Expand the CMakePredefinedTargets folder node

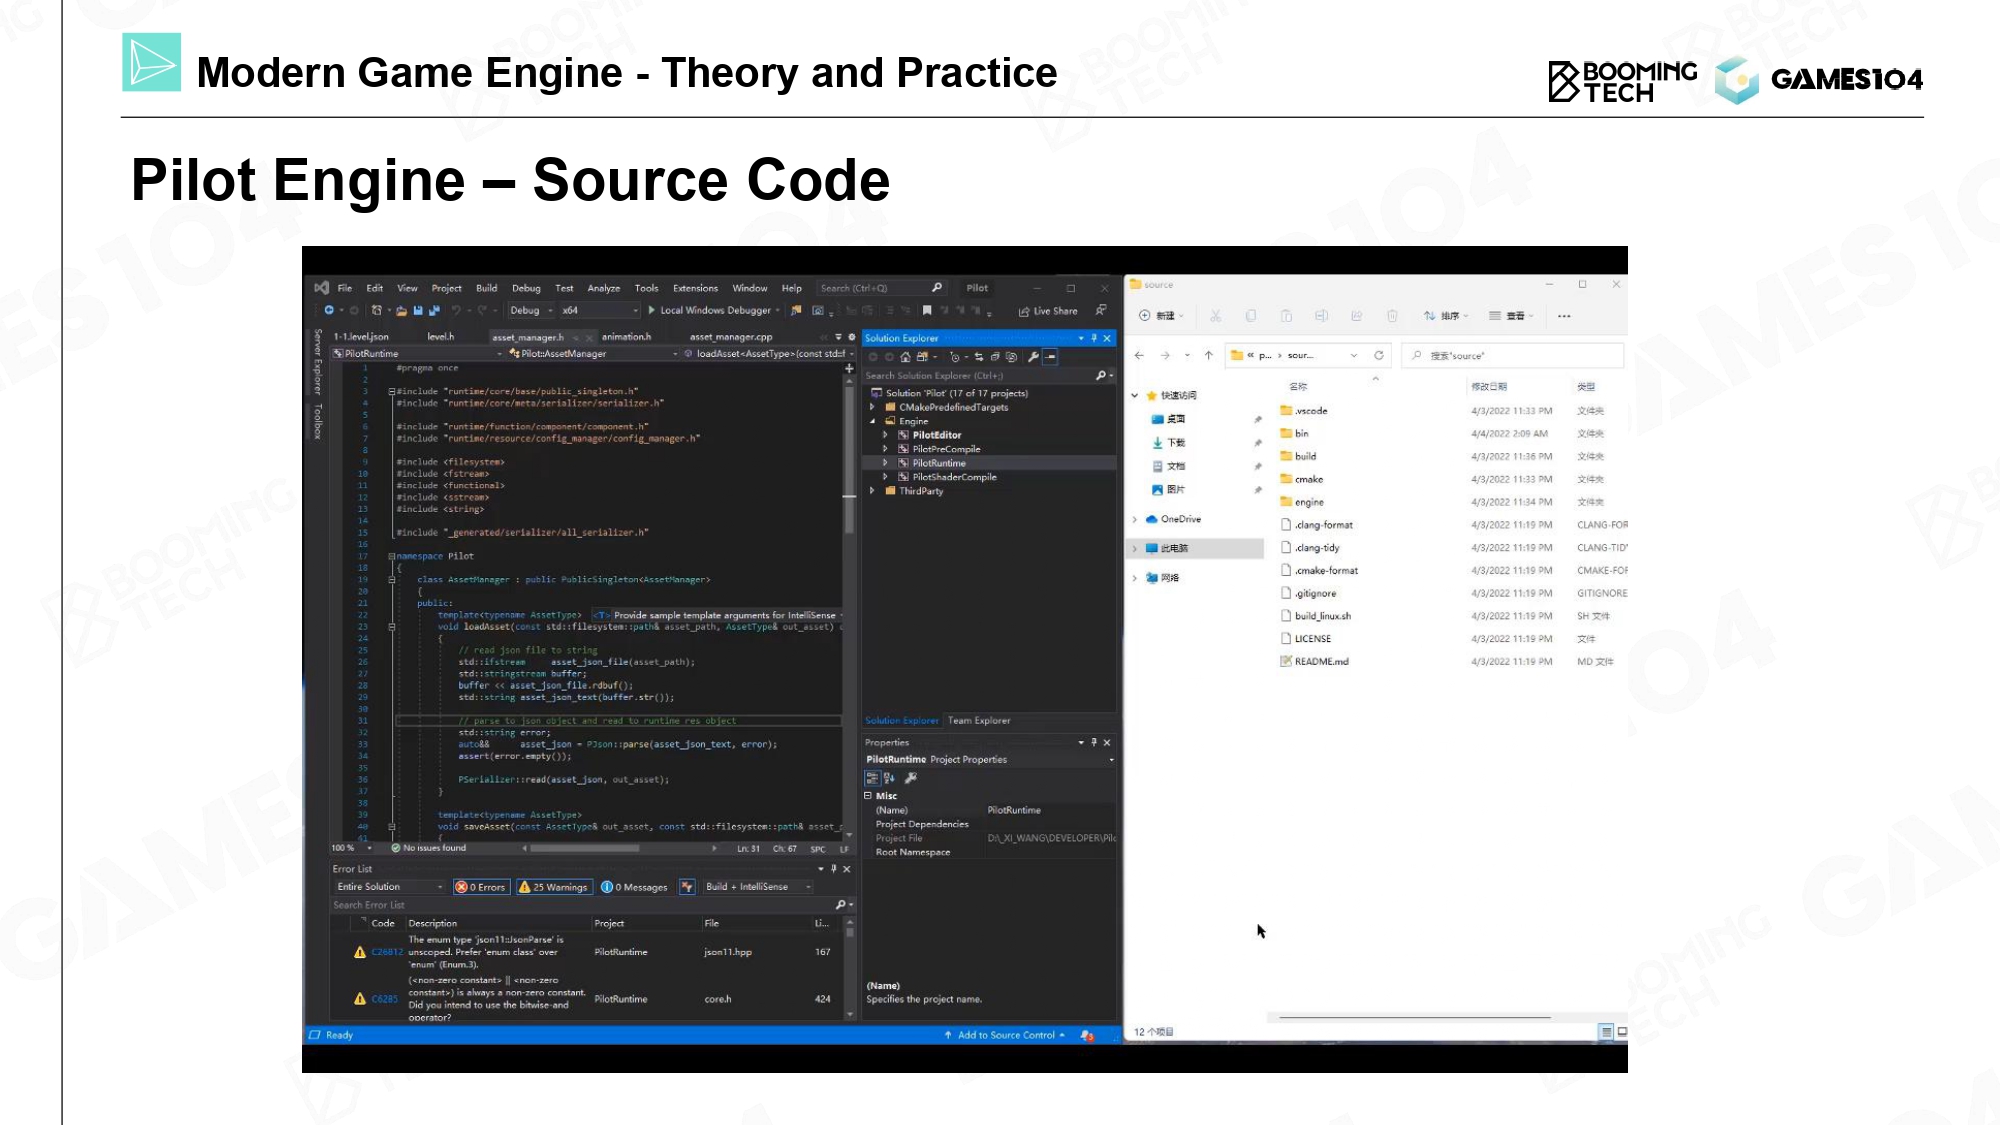click(x=872, y=407)
